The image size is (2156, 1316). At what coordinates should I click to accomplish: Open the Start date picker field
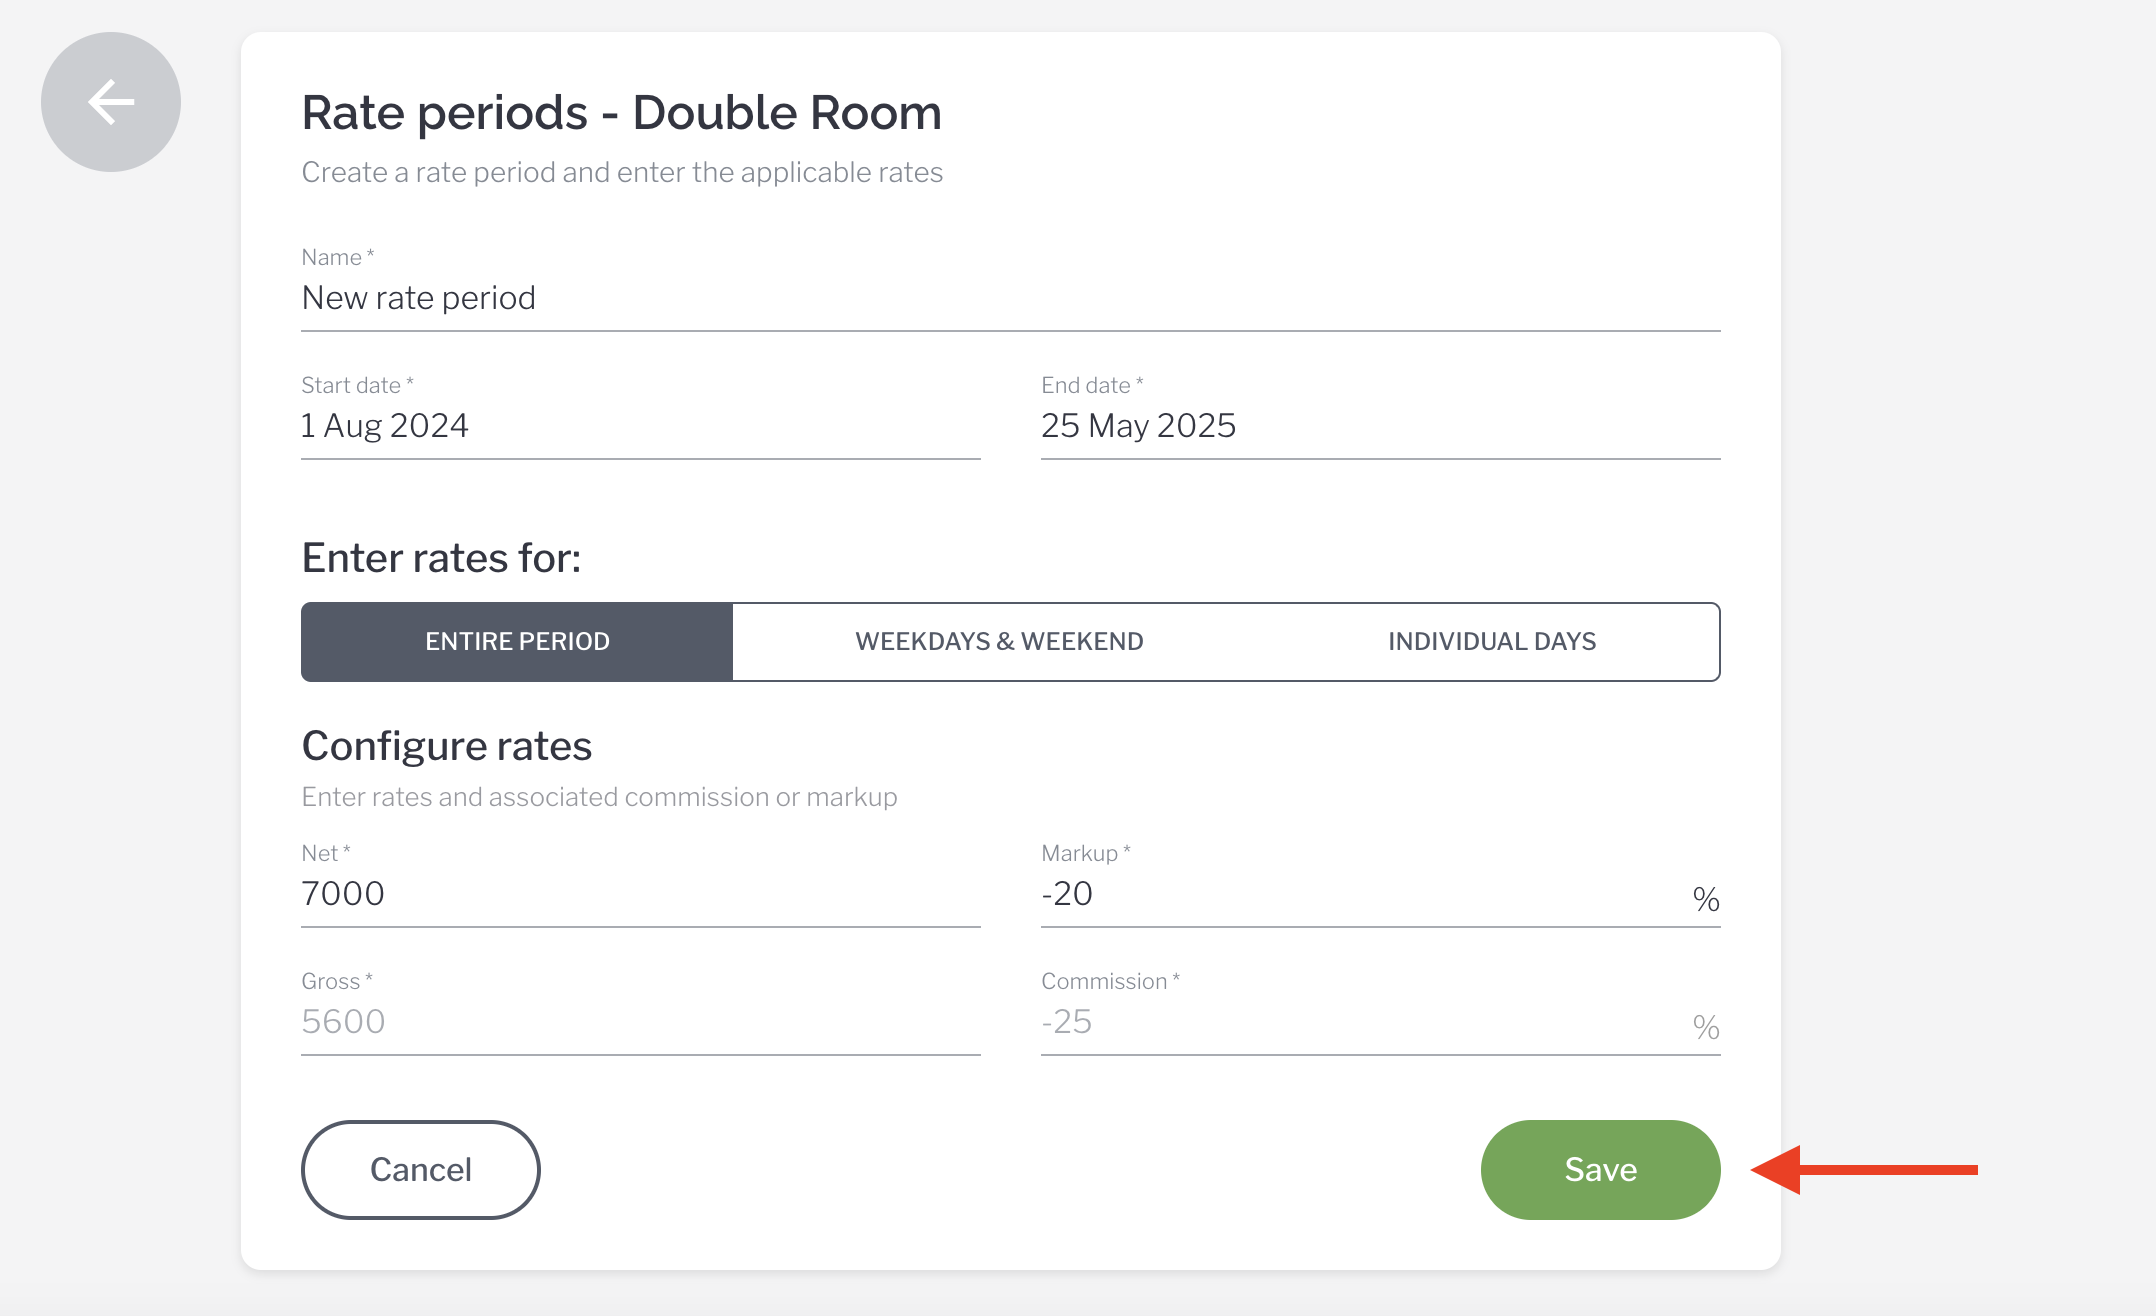coord(640,426)
